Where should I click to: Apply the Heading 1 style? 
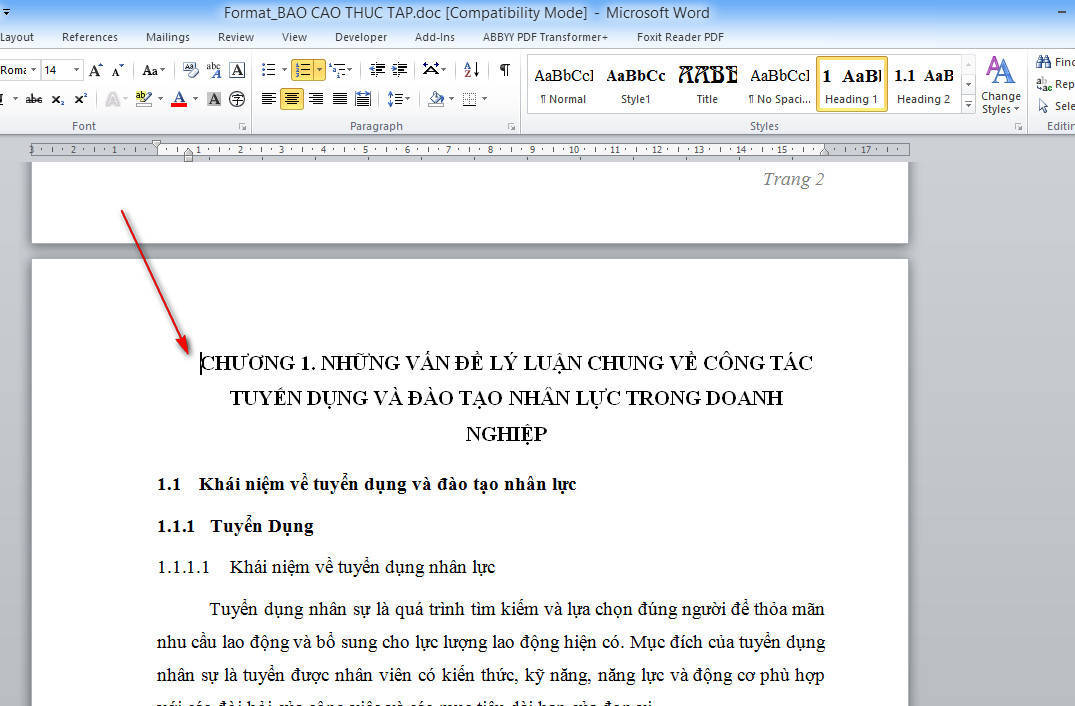click(x=851, y=84)
